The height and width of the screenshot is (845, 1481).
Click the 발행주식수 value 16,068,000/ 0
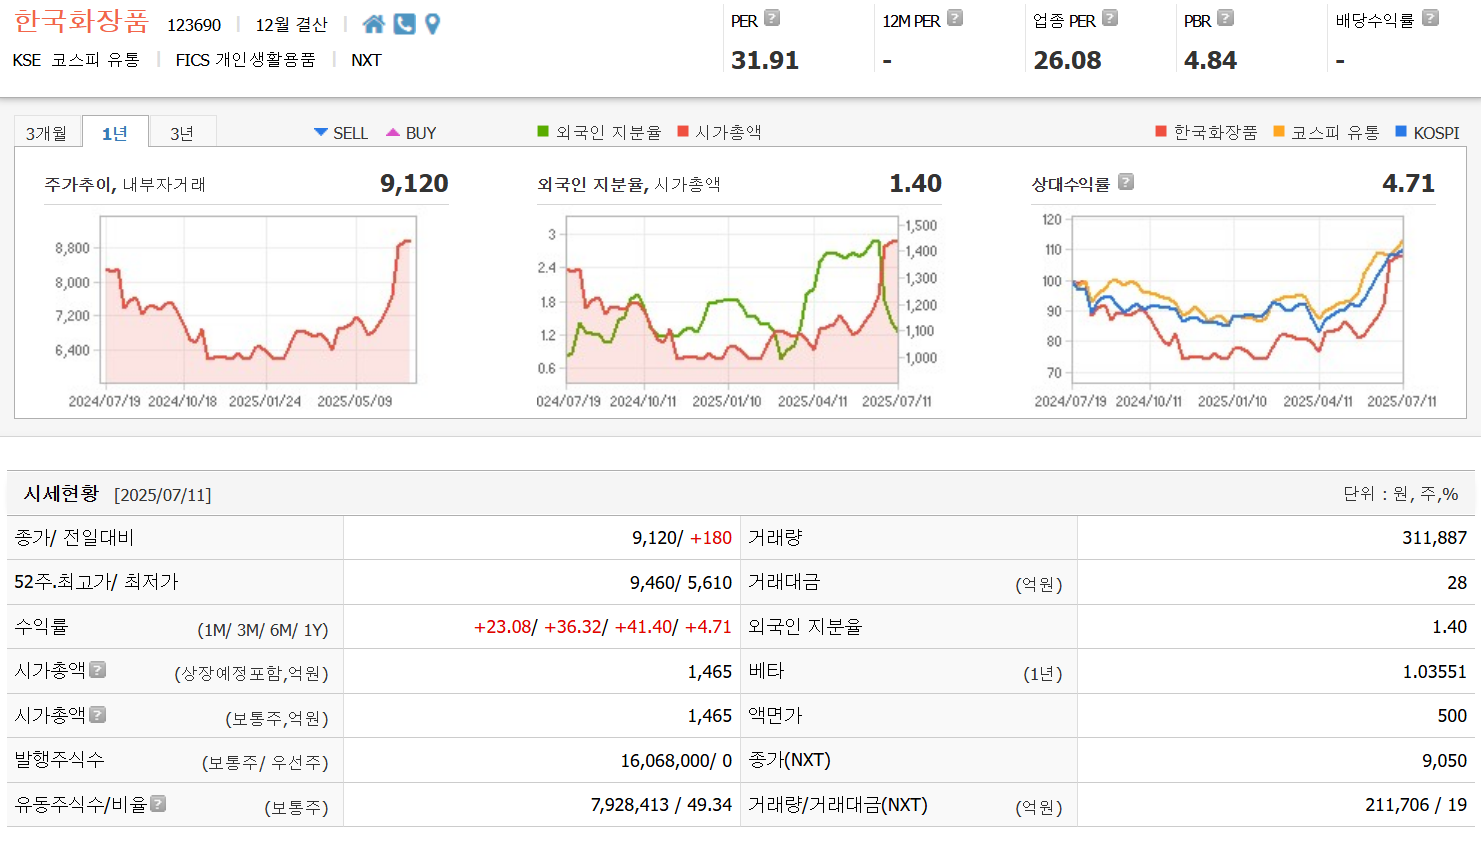pyautogui.click(x=676, y=761)
